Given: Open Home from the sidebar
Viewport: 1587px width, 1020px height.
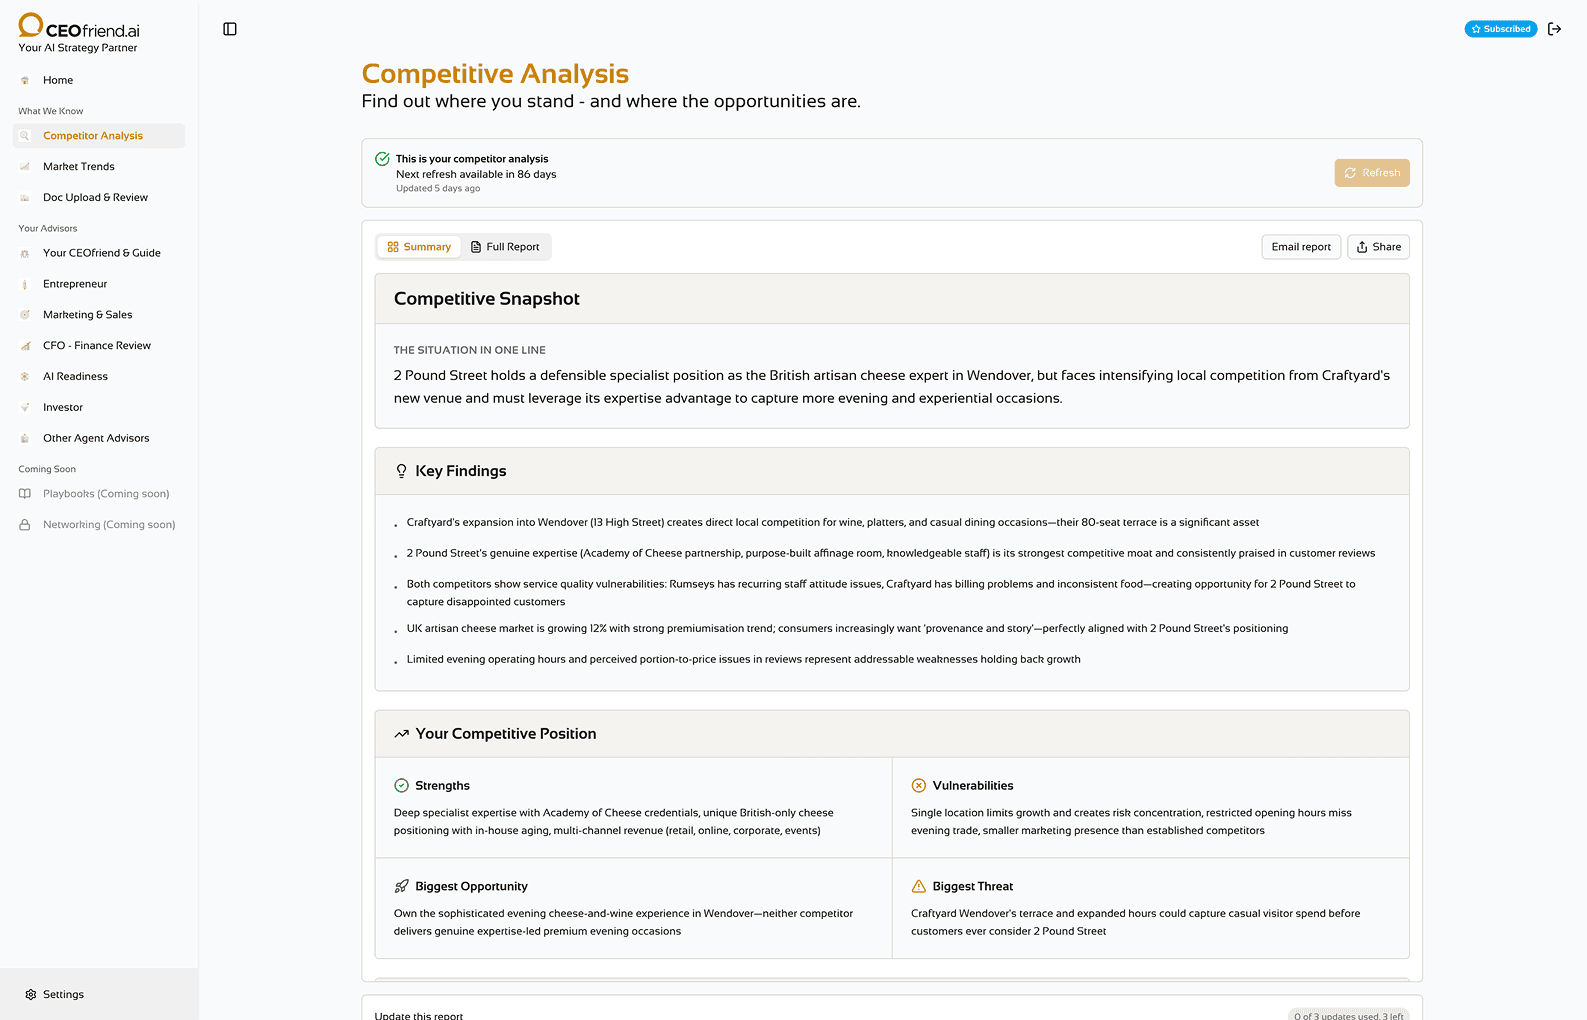Looking at the screenshot, I should [x=58, y=80].
